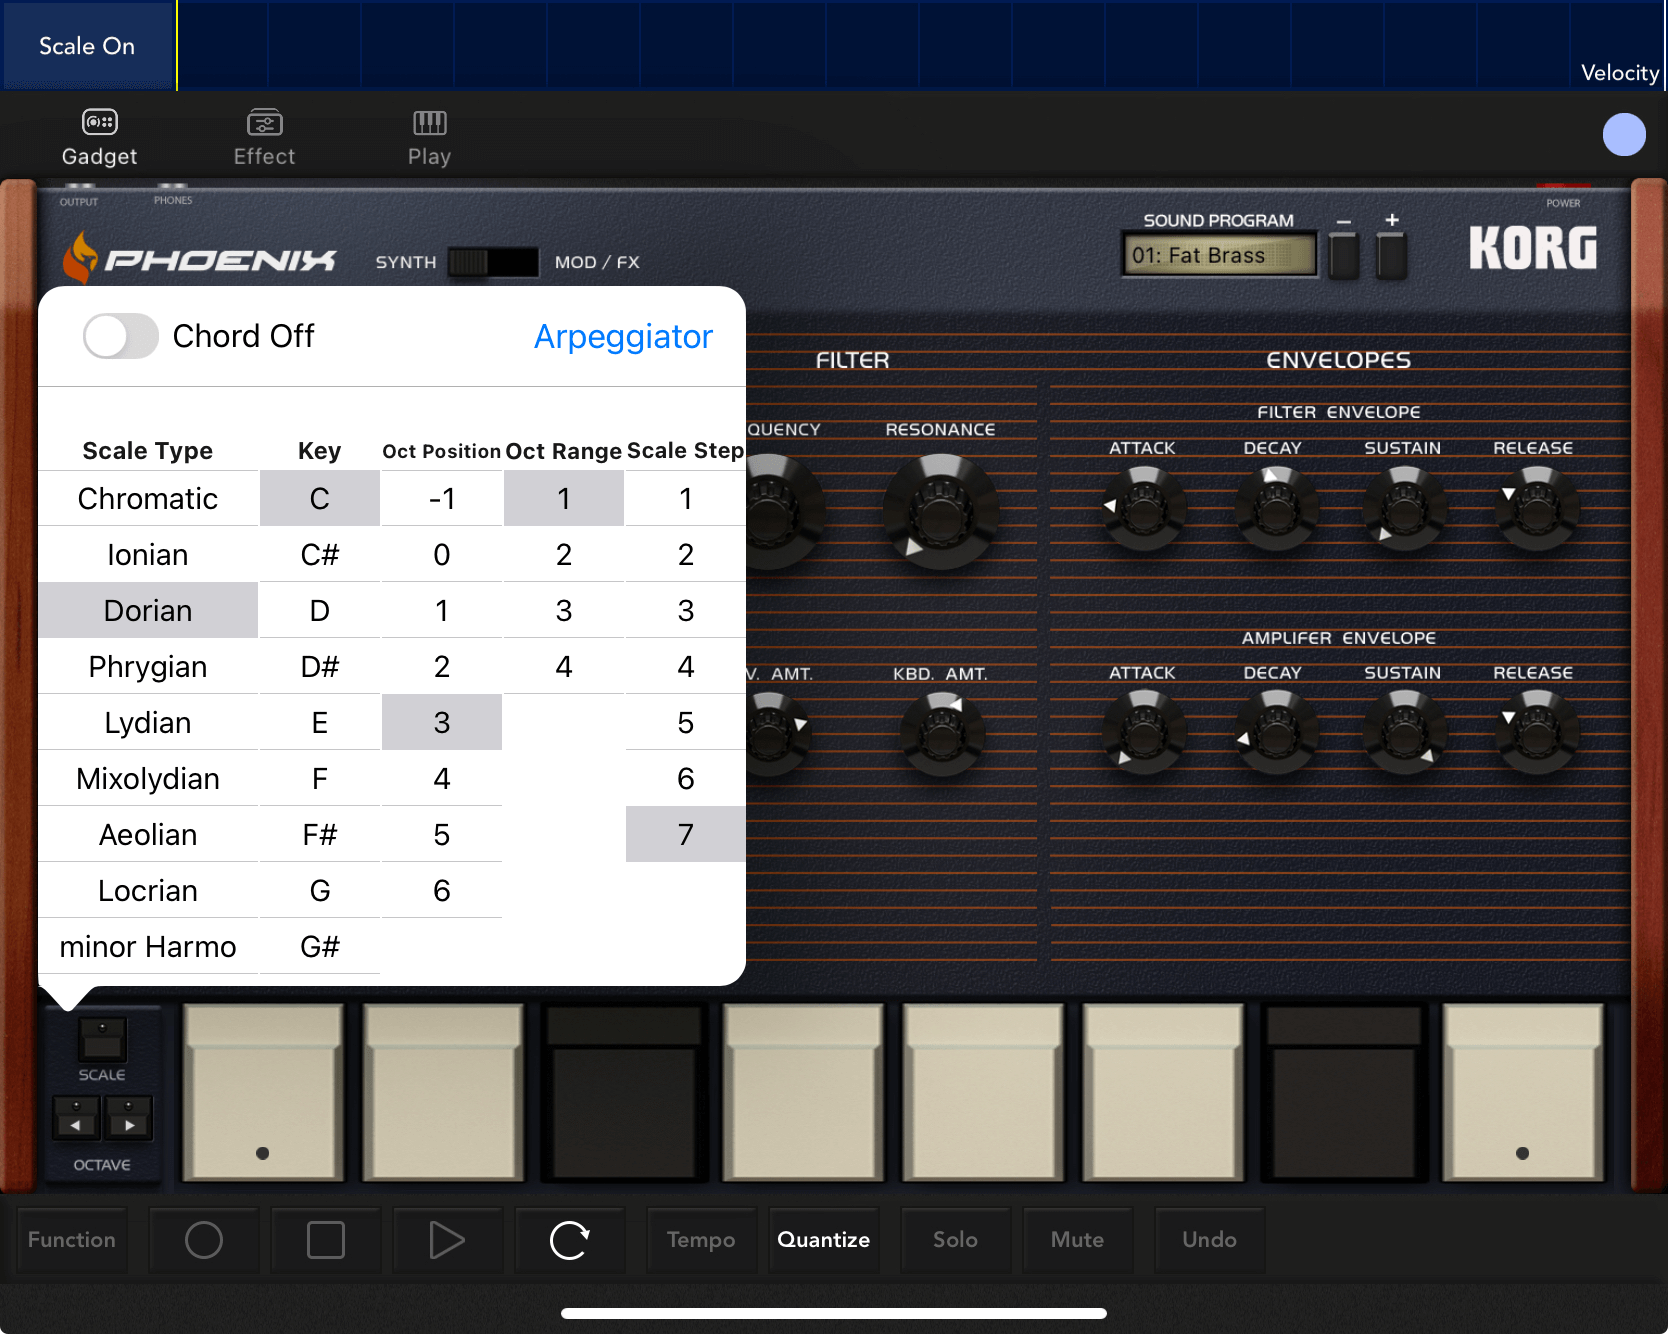Image resolution: width=1668 pixels, height=1334 pixels.
Task: Set Key to F#
Action: (320, 834)
